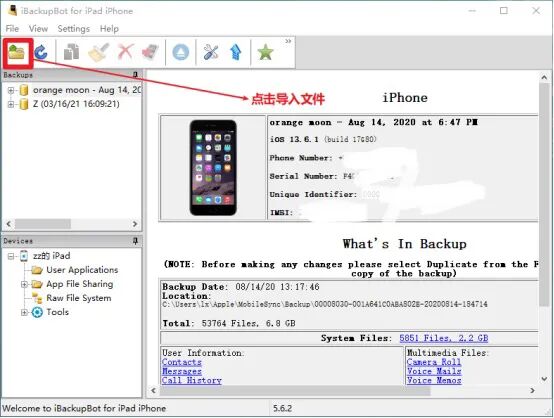Click the iPhone device thumbnail image
Viewport: 554px width, 418px height.
[213, 167]
